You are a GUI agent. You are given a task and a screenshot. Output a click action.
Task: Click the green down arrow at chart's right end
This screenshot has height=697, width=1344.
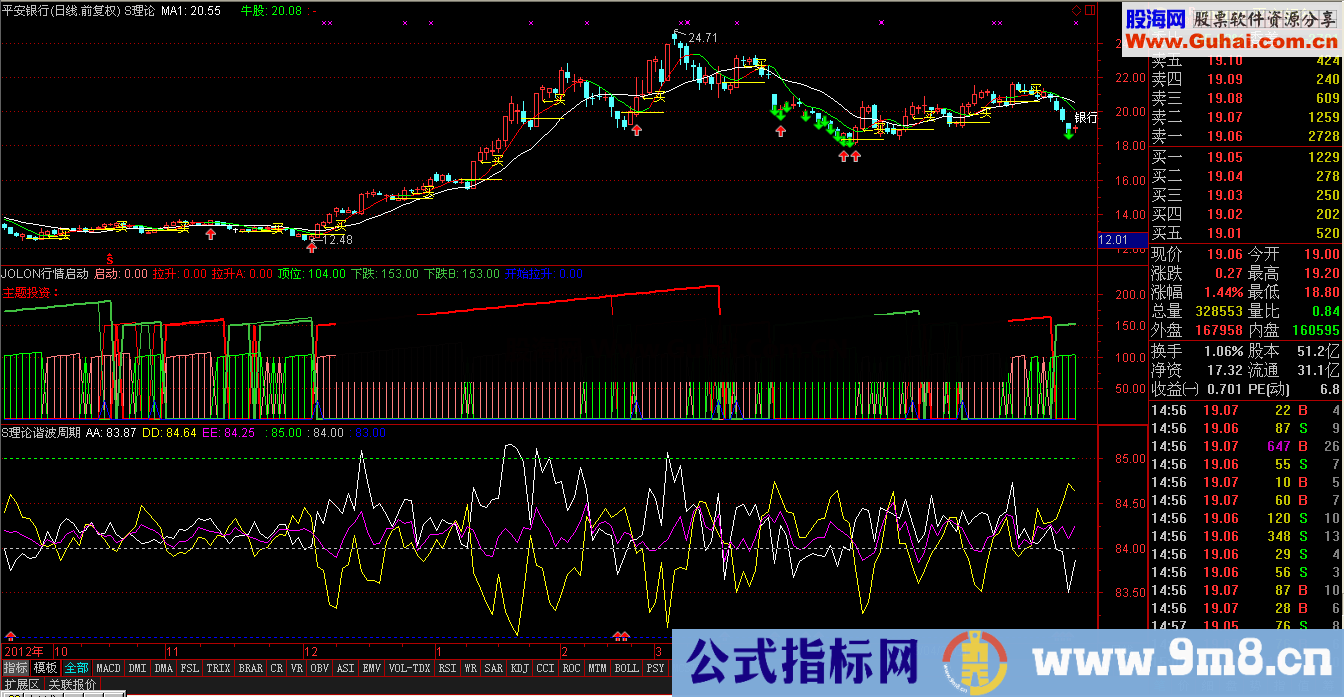pos(1068,134)
